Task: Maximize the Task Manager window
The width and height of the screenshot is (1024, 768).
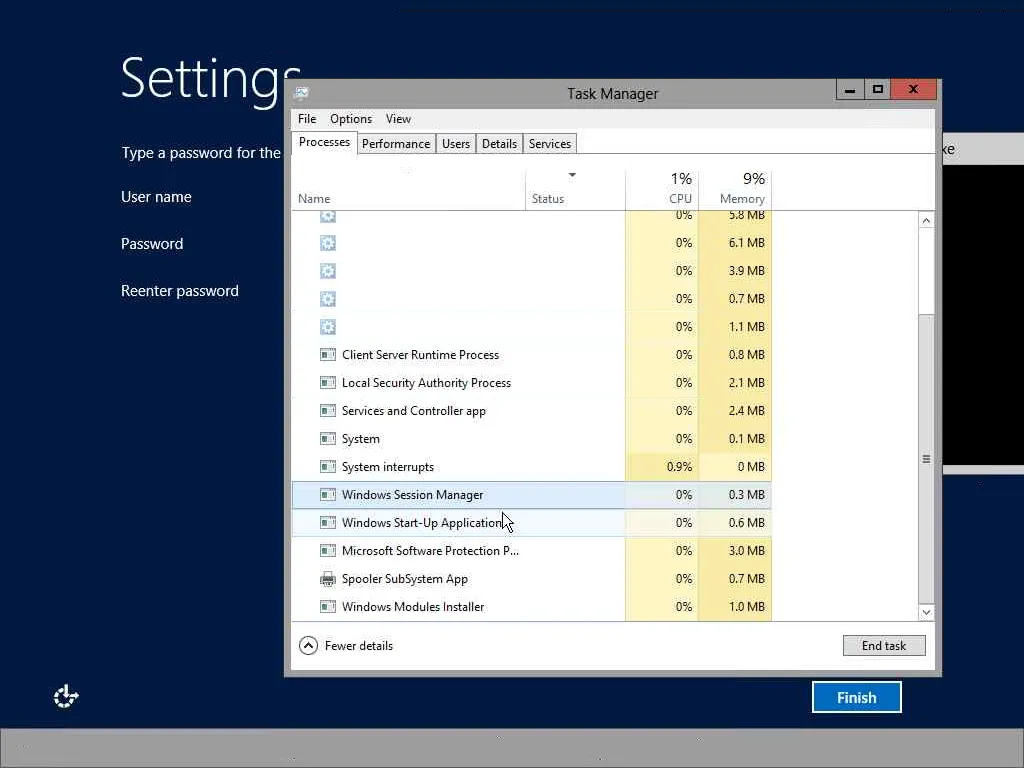Action: click(x=878, y=90)
